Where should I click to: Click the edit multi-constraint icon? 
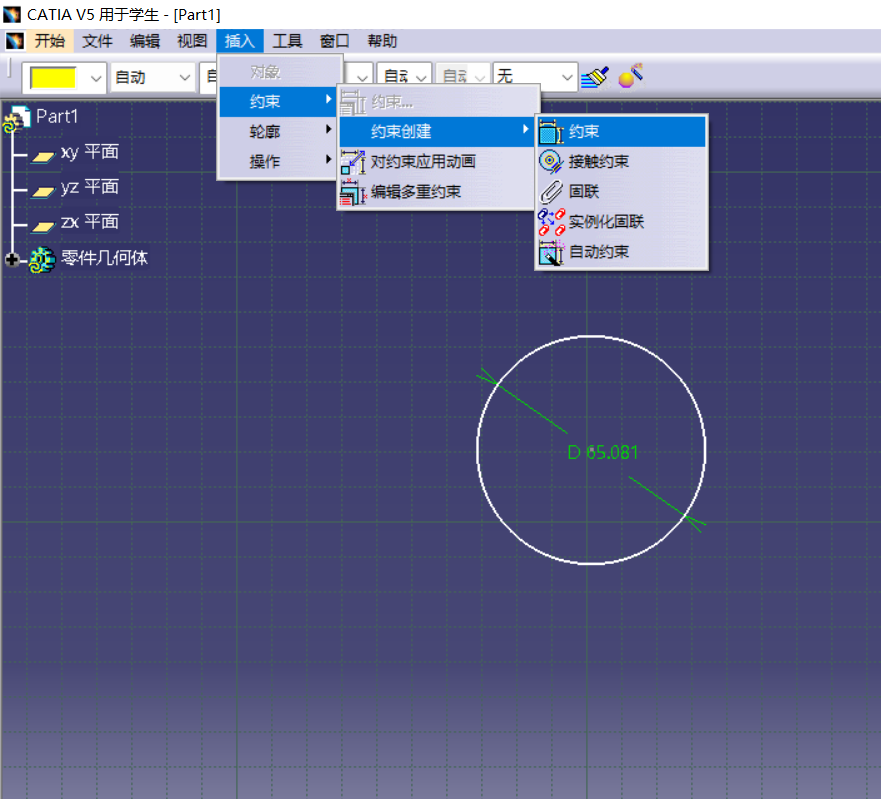[x=353, y=192]
